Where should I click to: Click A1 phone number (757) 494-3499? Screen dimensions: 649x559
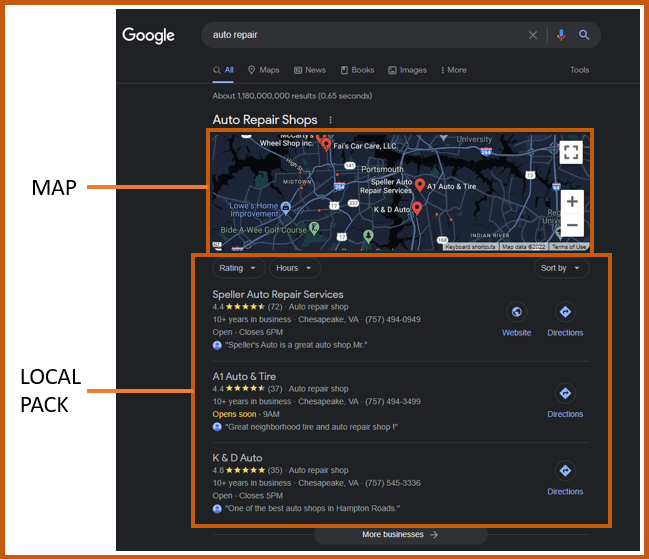point(393,401)
